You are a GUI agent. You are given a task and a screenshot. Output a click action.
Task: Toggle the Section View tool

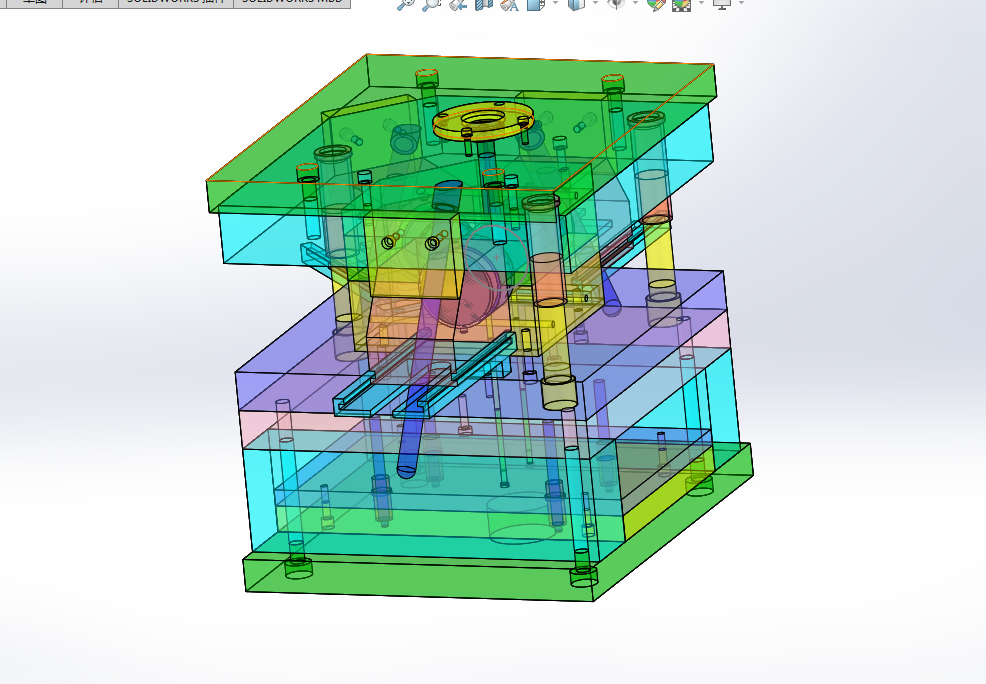tap(484, 4)
